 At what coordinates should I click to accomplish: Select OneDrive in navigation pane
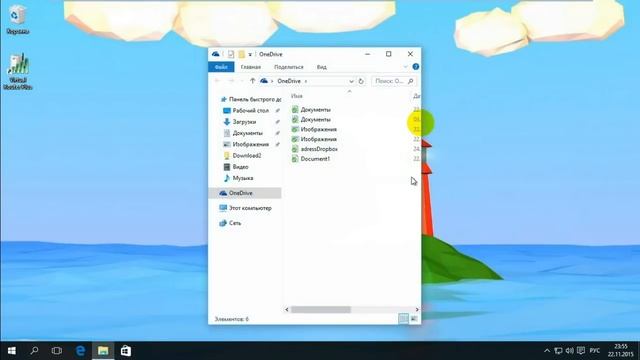coord(245,193)
